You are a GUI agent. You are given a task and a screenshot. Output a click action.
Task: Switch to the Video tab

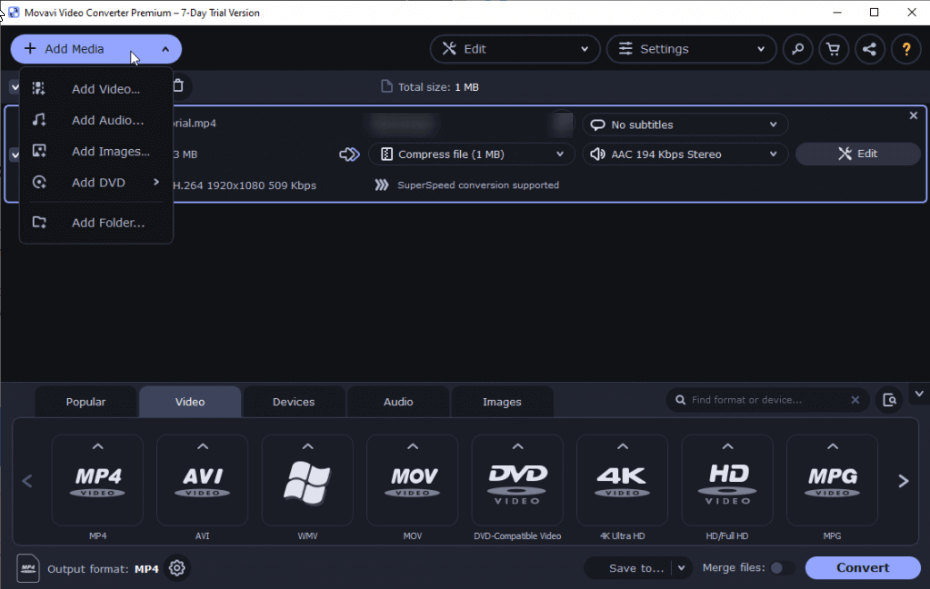[x=190, y=402]
